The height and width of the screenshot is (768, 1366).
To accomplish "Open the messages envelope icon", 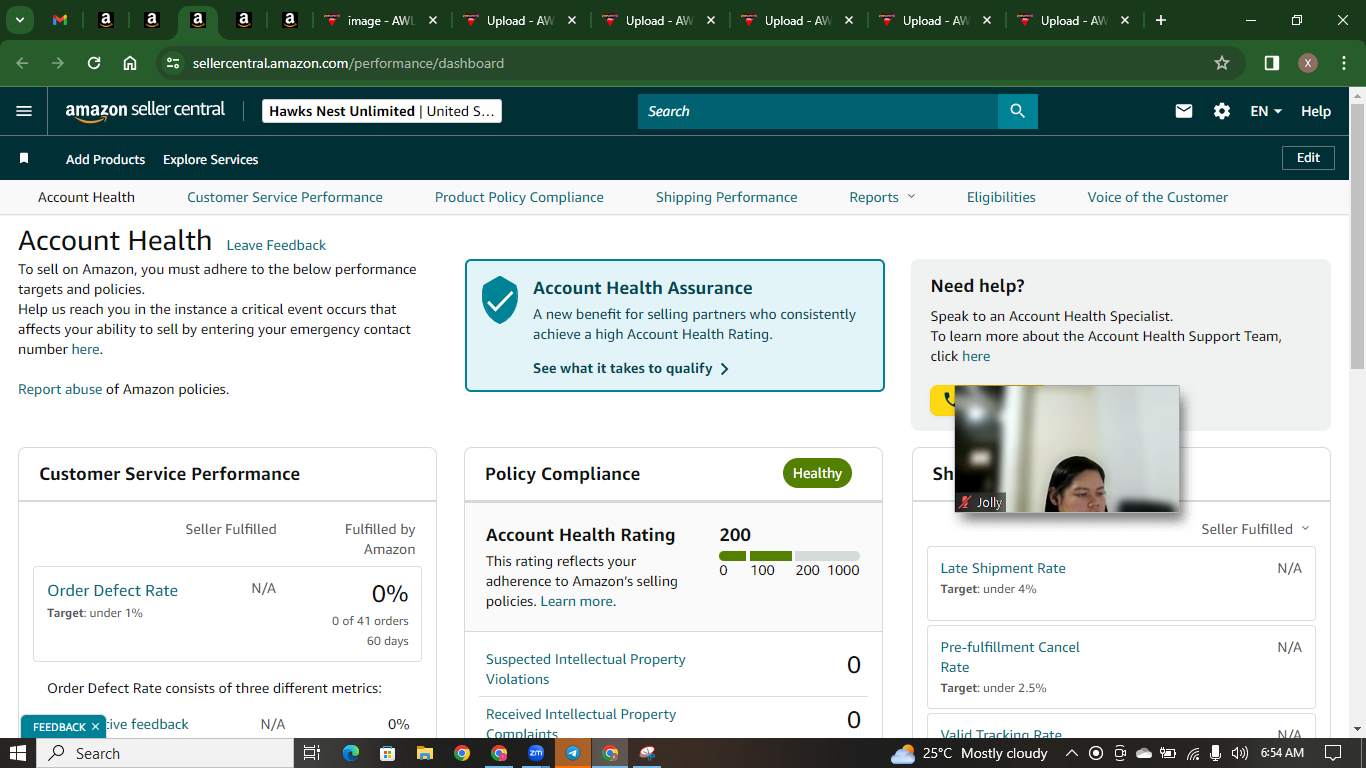I will [x=1184, y=111].
